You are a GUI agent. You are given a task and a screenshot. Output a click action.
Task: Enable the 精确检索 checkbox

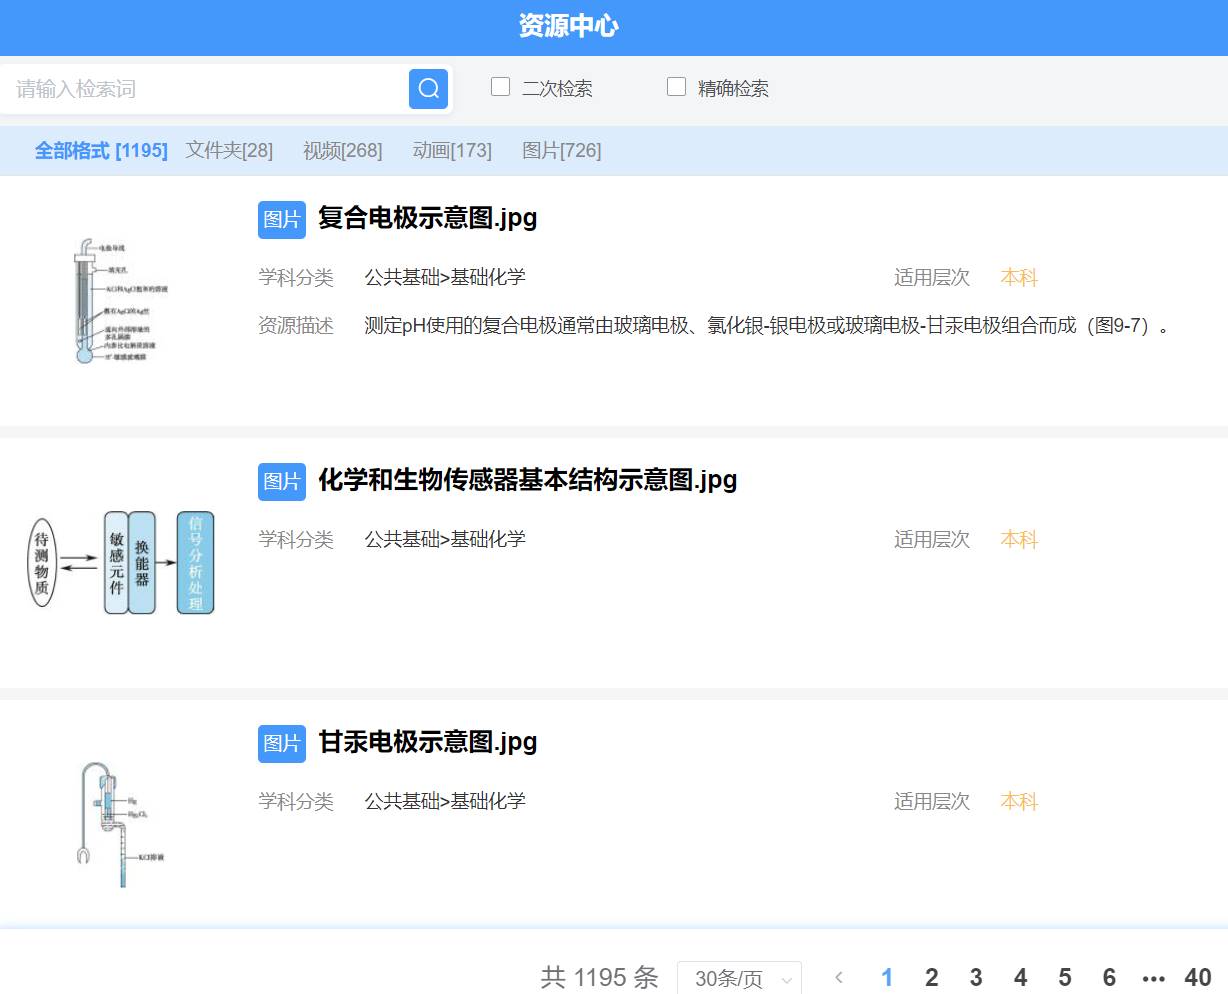pyautogui.click(x=677, y=87)
